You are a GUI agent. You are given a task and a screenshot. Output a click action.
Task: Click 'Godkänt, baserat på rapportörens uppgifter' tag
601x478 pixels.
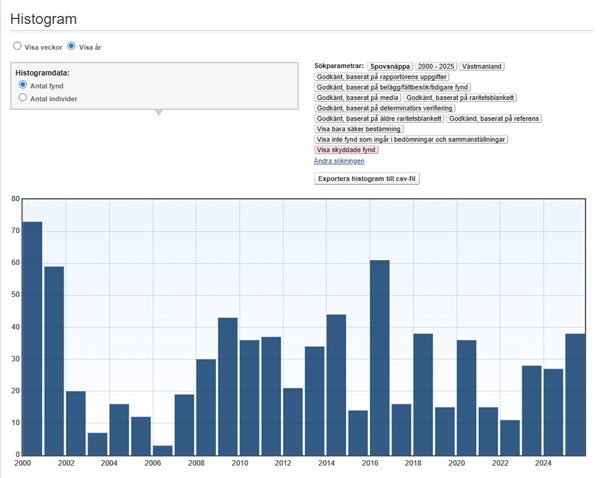pyautogui.click(x=382, y=77)
